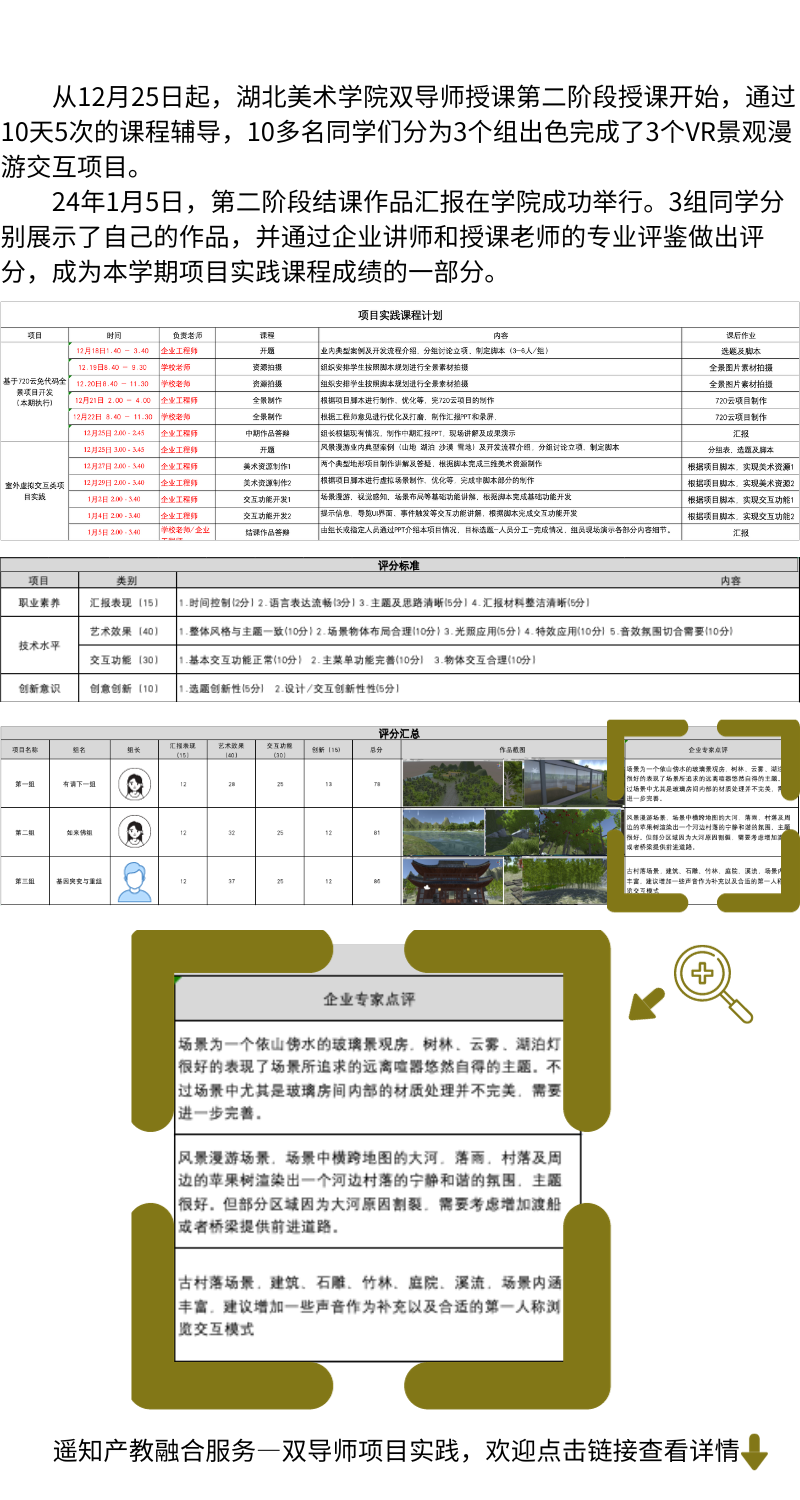Image resolution: width=800 pixels, height=1500 pixels.
Task: Open the third group's bamboo forest screenshot
Action: [x=562, y=880]
